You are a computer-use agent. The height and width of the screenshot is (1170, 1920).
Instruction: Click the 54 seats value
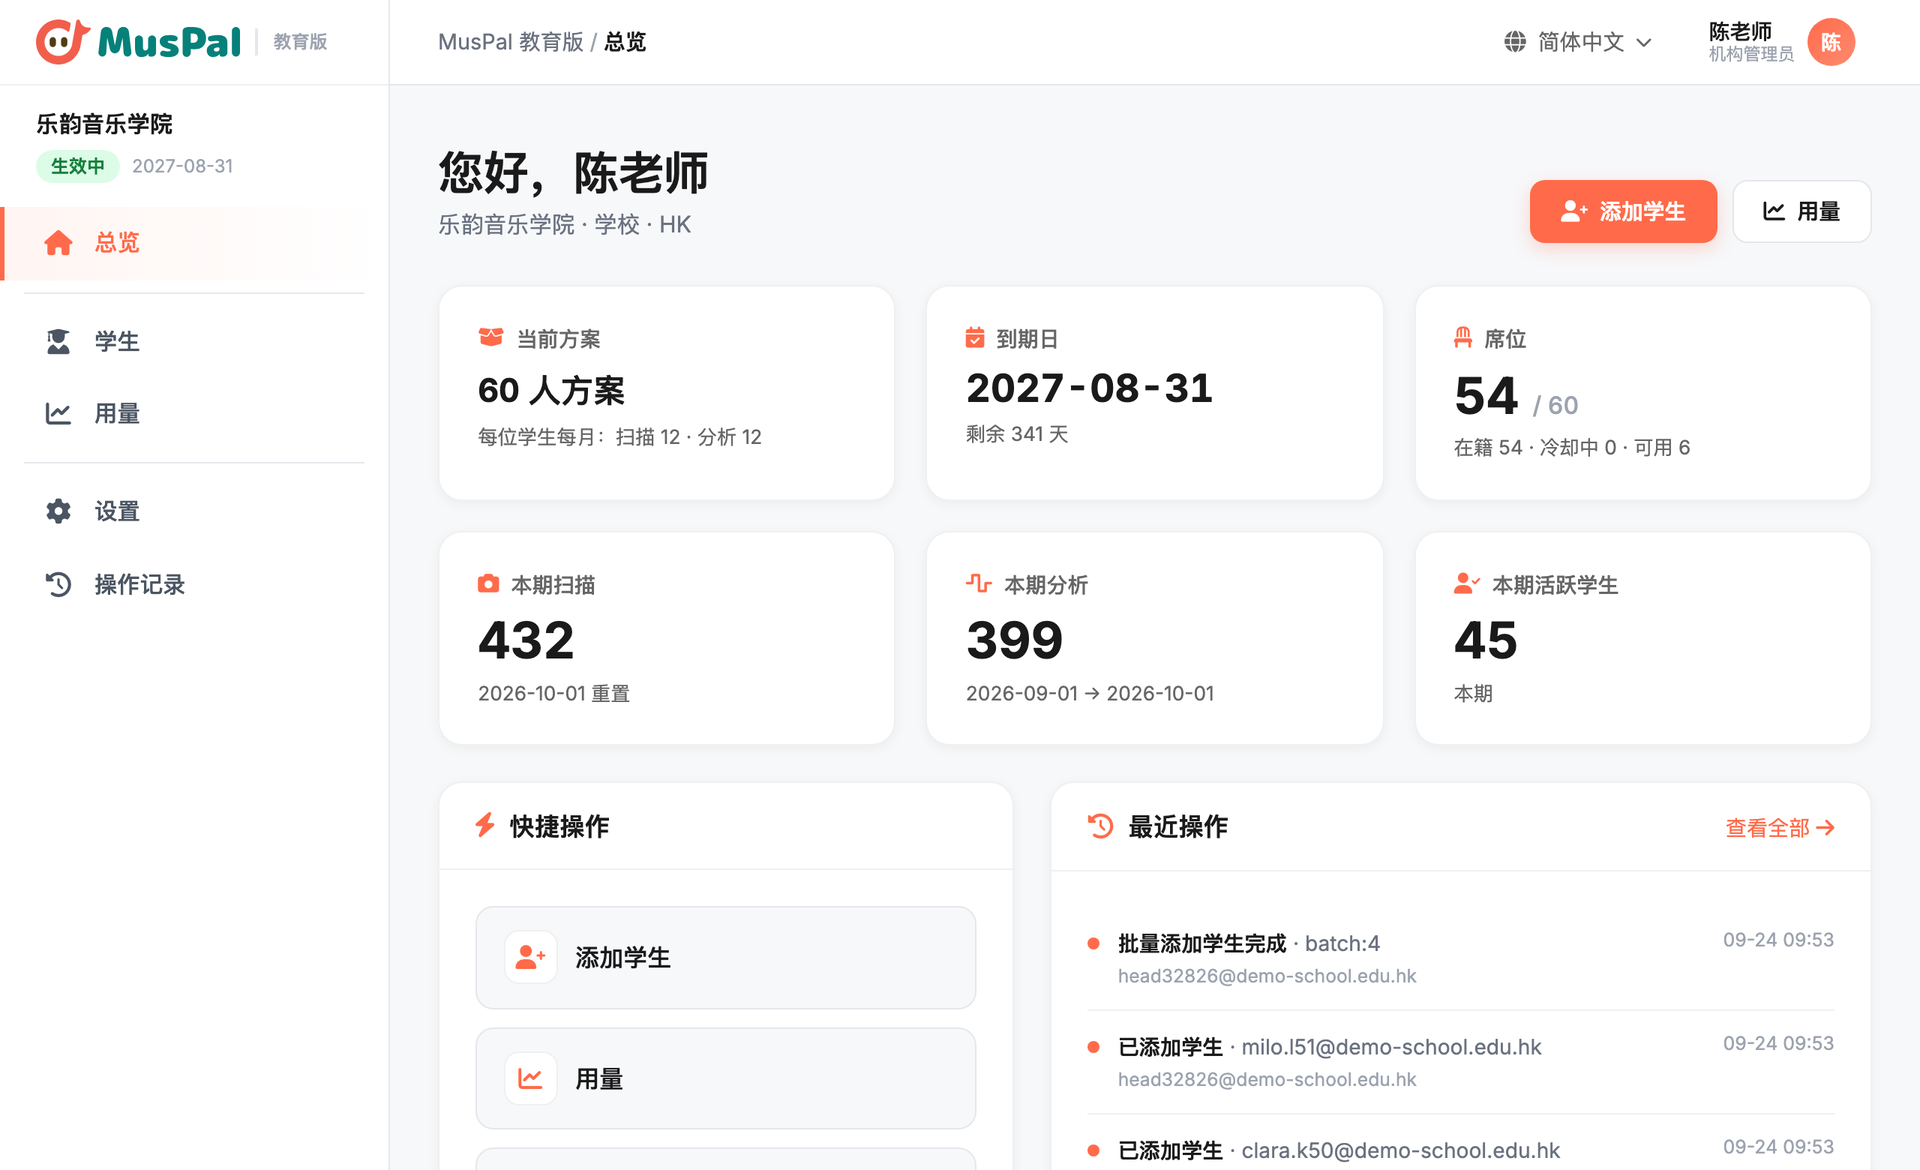[x=1486, y=395]
